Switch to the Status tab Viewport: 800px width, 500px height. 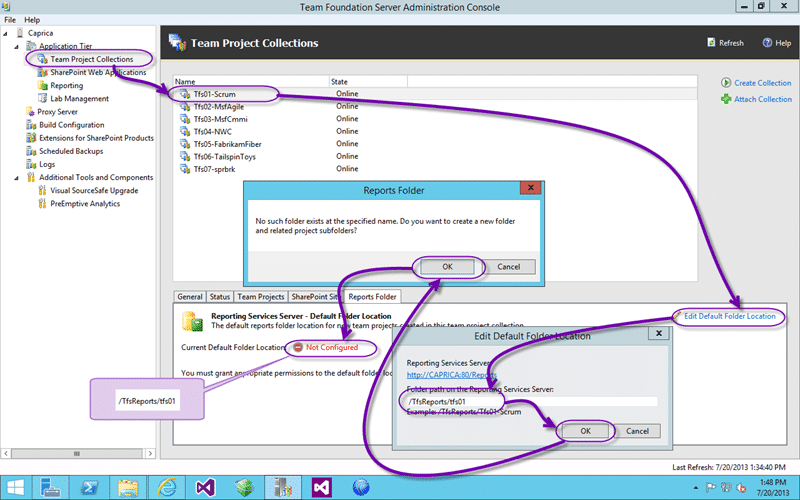[x=220, y=297]
